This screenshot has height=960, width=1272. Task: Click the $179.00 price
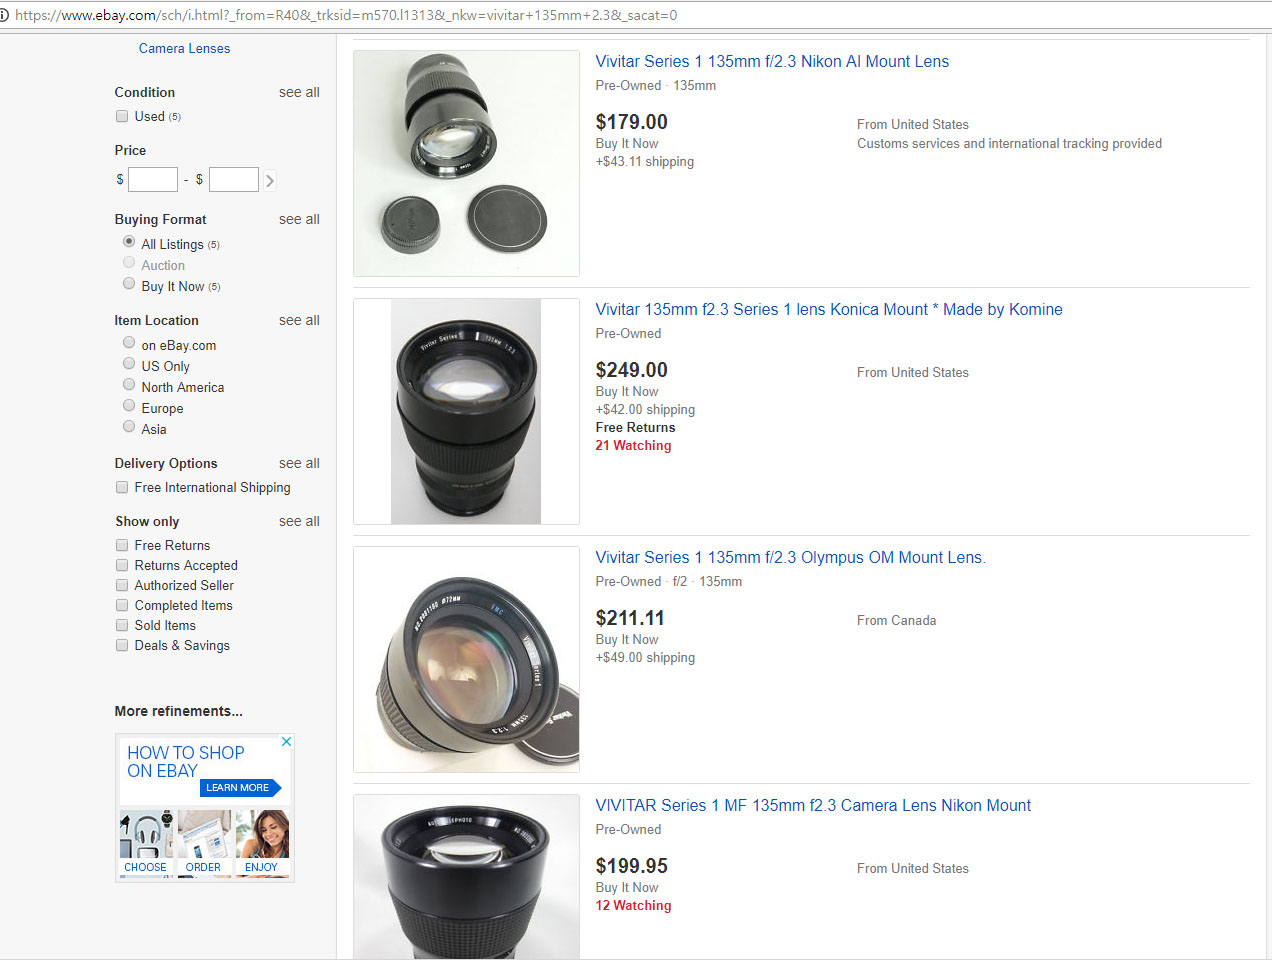(631, 122)
